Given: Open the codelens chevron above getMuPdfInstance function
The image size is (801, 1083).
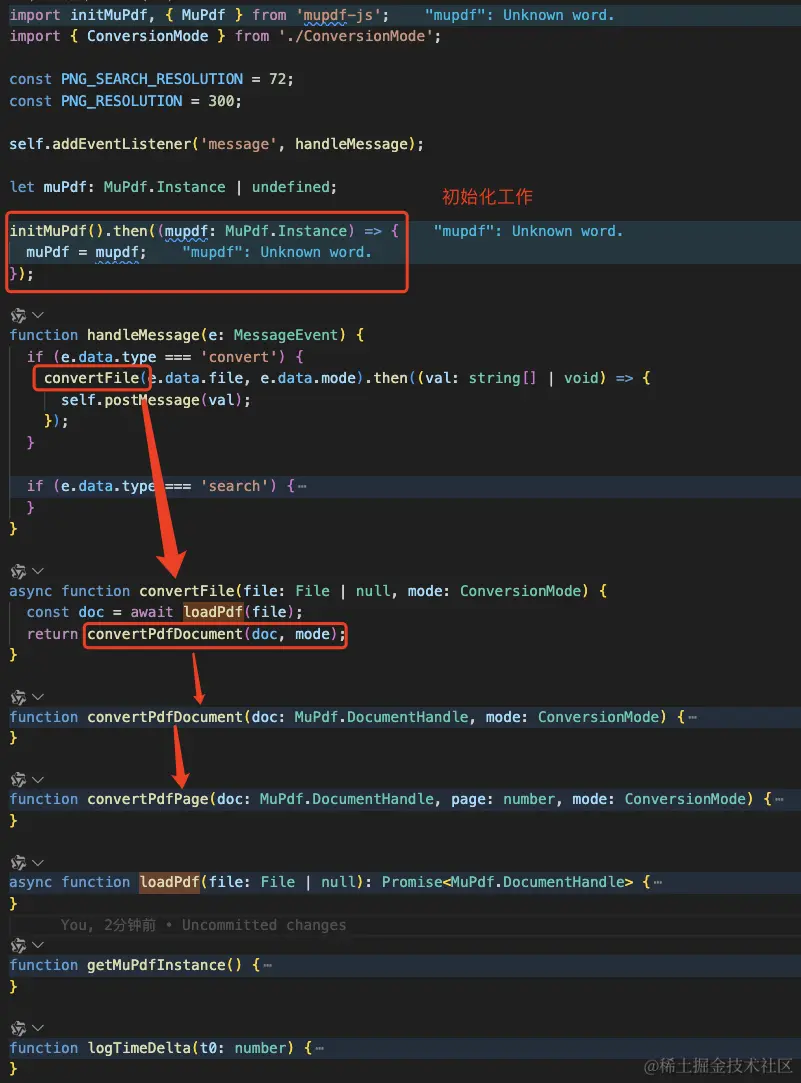Looking at the screenshot, I should pyautogui.click(x=38, y=945).
